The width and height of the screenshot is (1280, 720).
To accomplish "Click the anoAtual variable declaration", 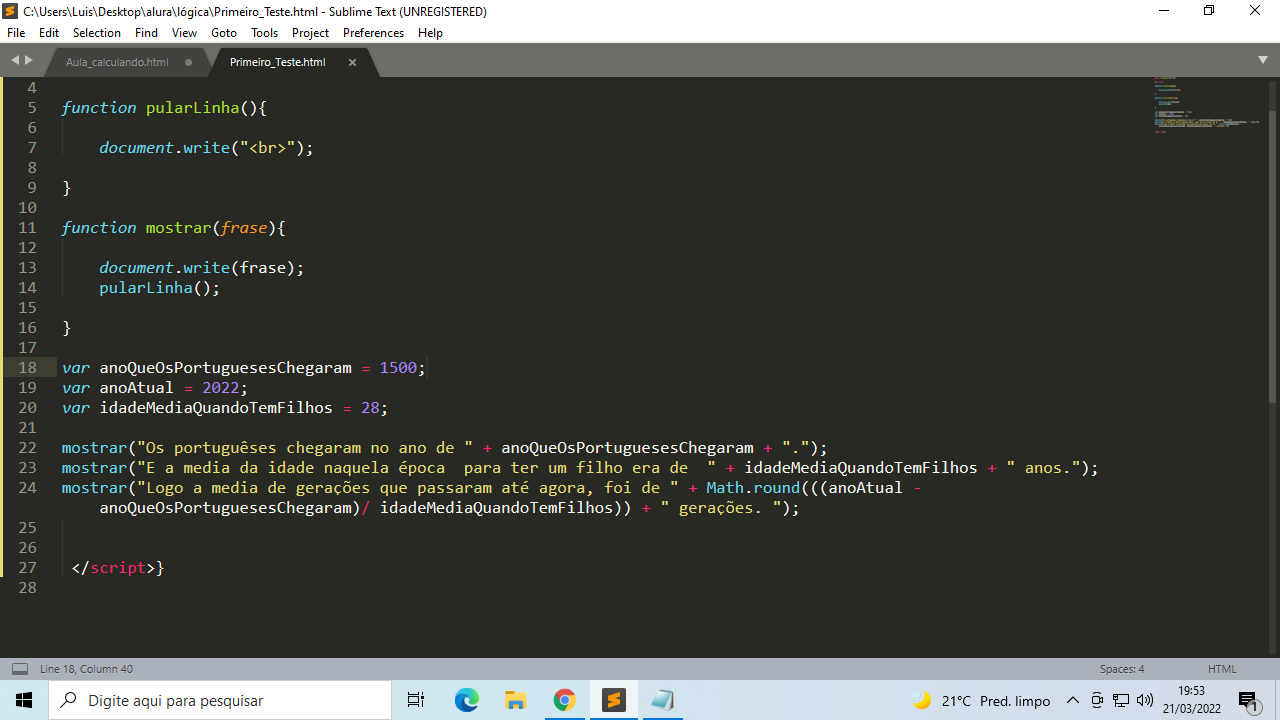I will pos(137,387).
